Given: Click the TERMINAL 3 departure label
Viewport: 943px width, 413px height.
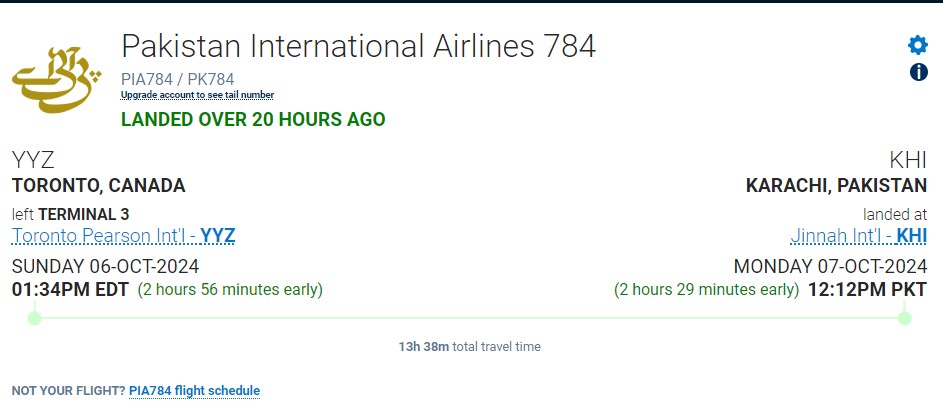Looking at the screenshot, I should coord(83,214).
